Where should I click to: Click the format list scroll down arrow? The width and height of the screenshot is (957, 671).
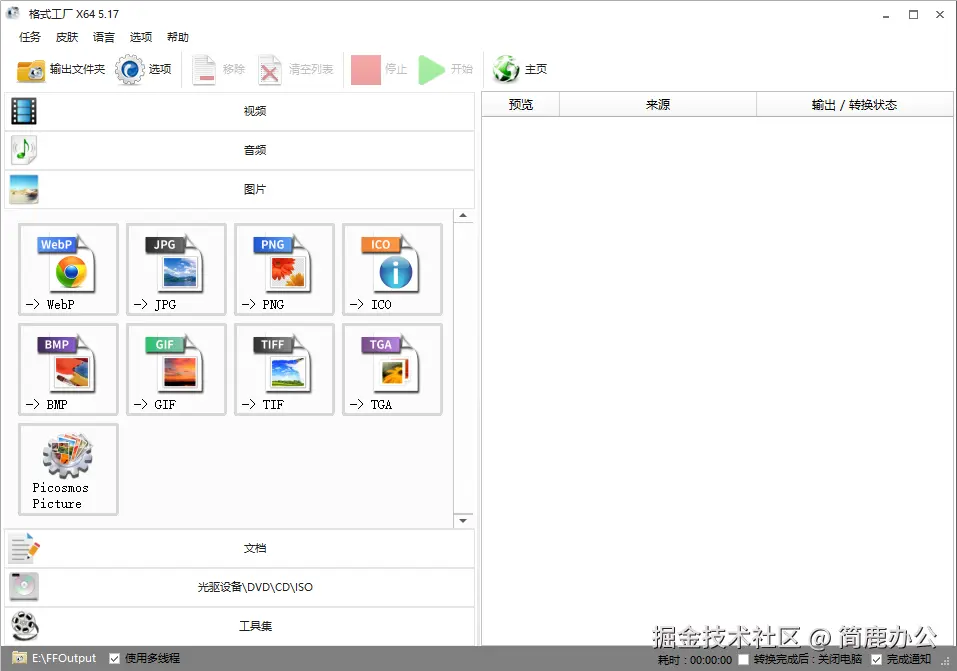[x=463, y=521]
